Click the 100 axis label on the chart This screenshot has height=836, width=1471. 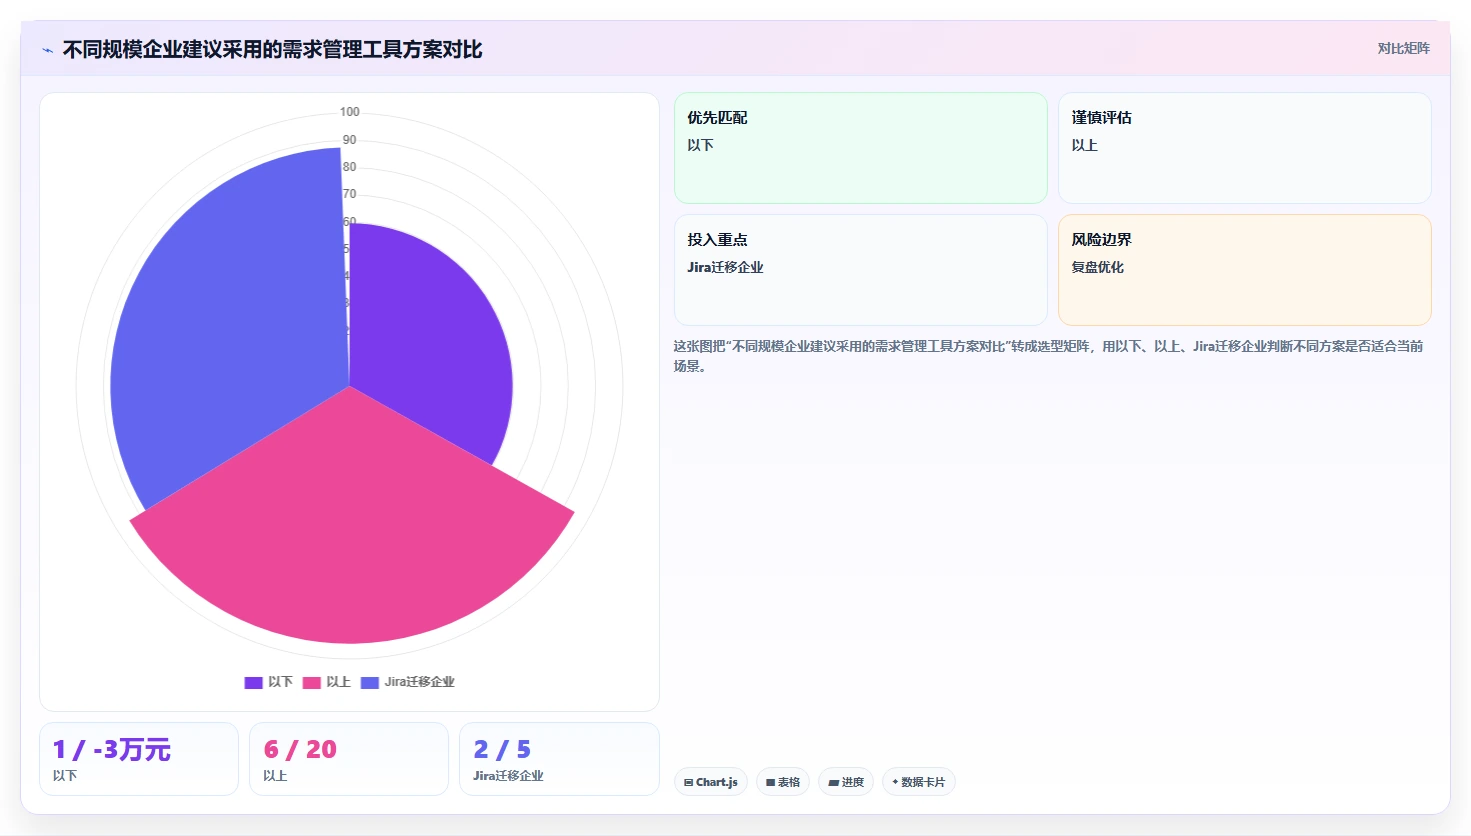click(349, 112)
